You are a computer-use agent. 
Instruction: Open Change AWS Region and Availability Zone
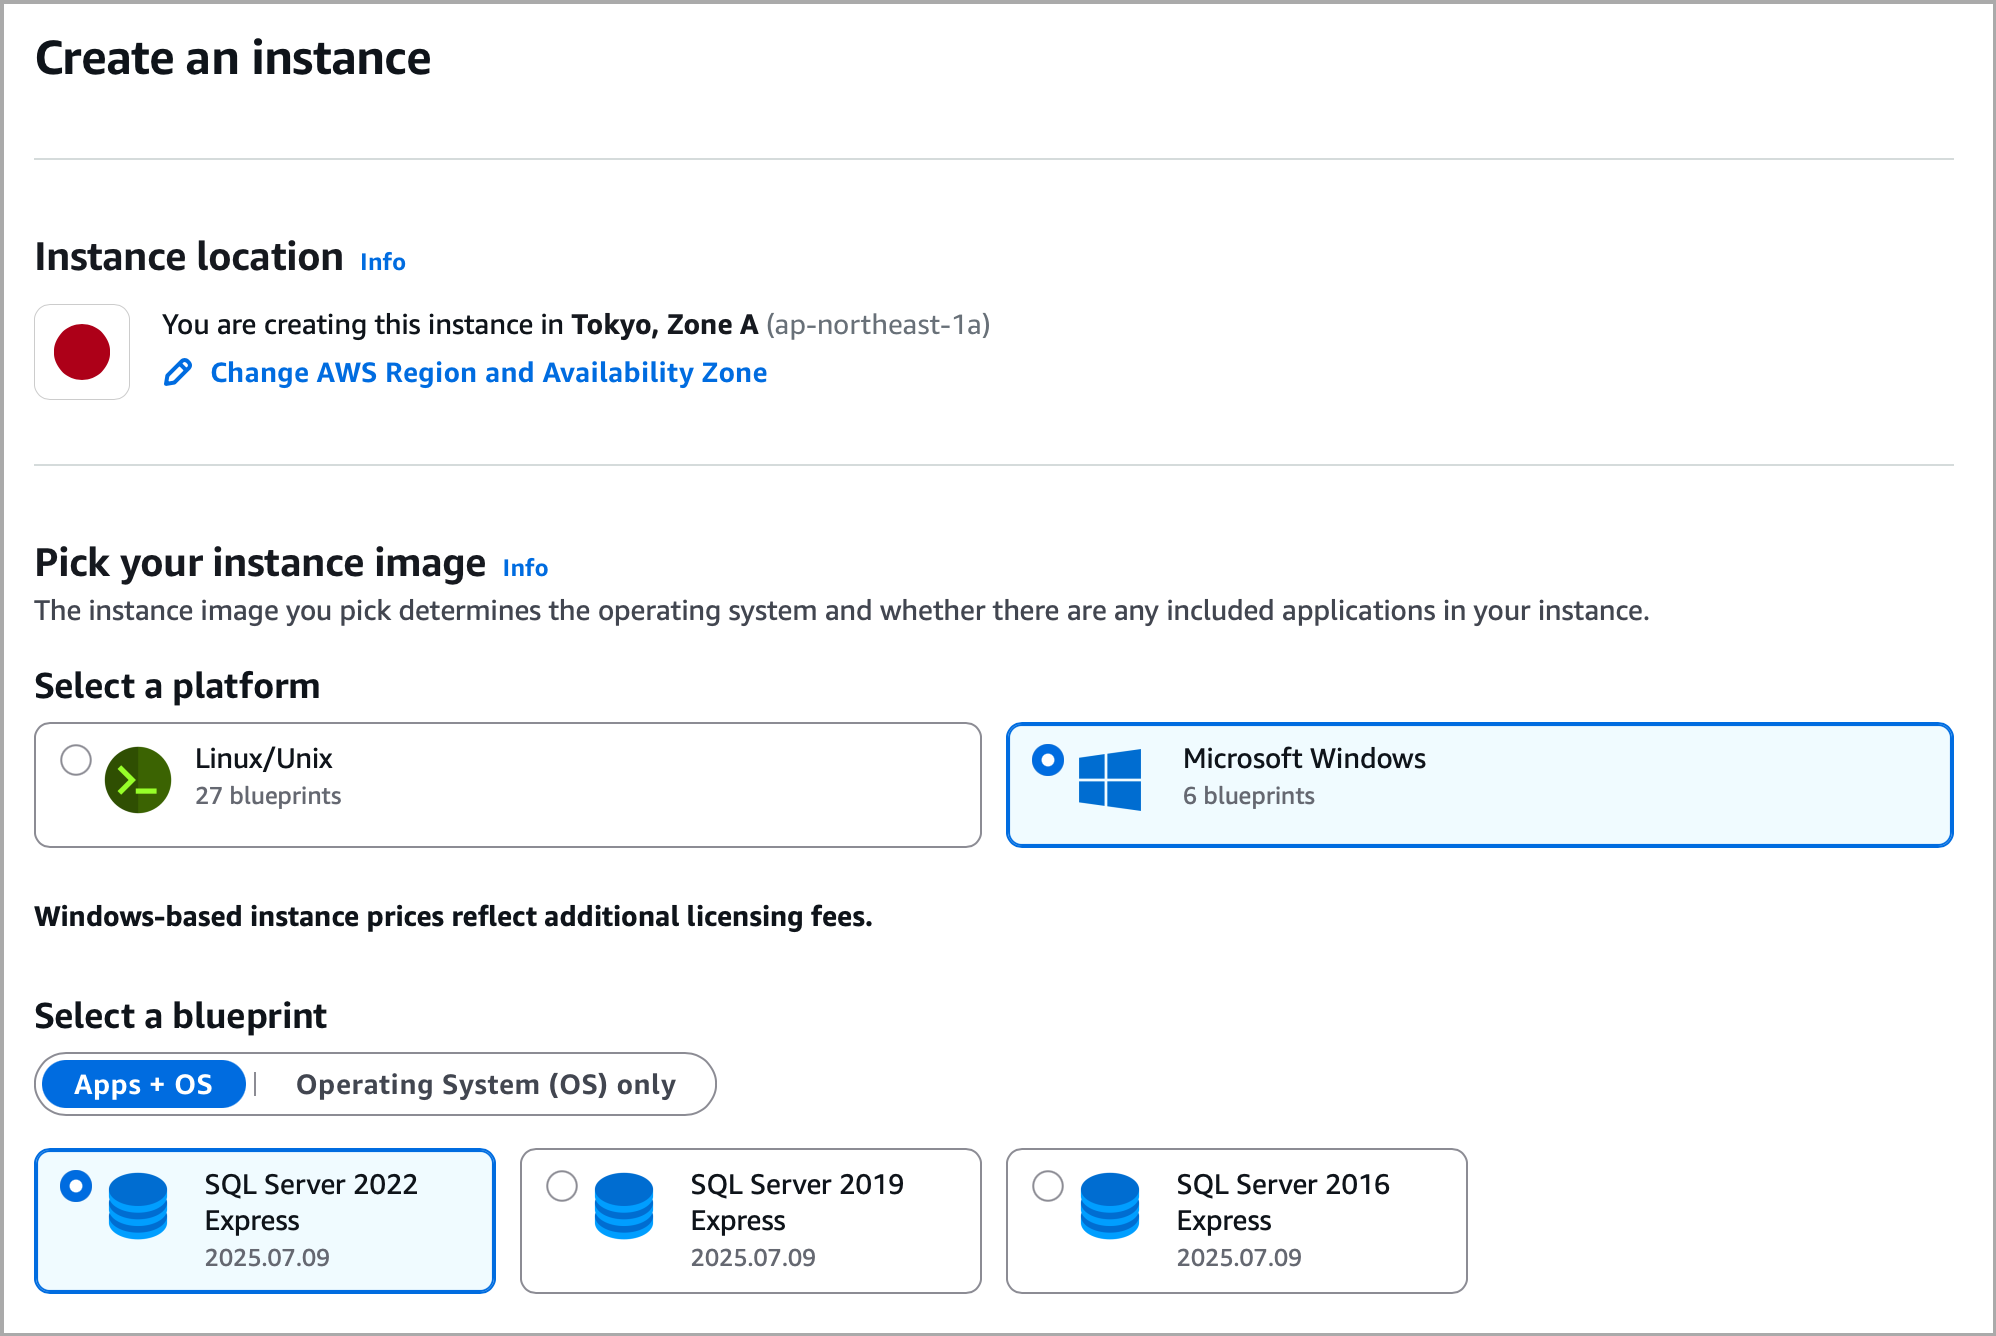(488, 372)
